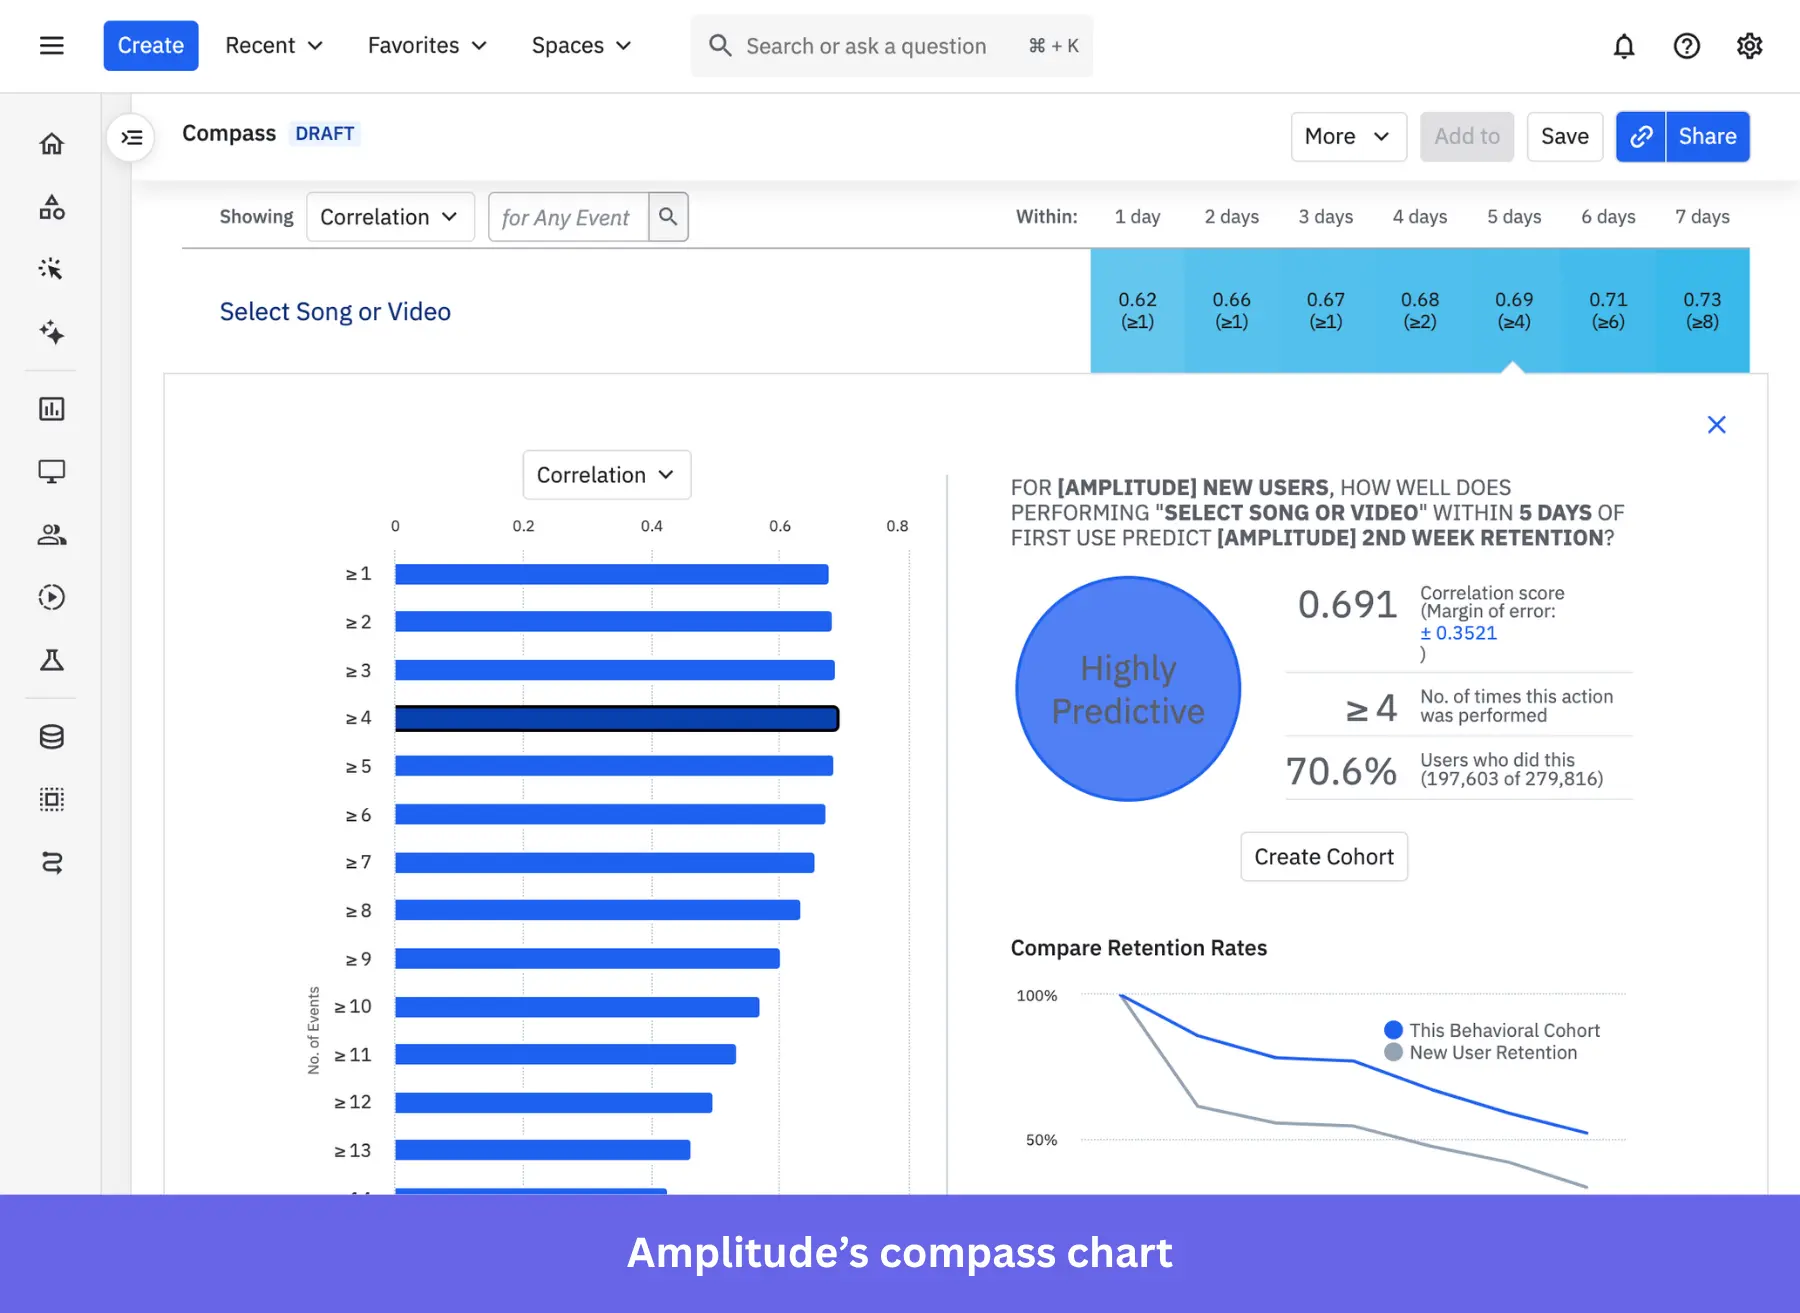Image resolution: width=1800 pixels, height=1313 pixels.
Task: Select the 7 days 0.73 correlation cell
Action: pyautogui.click(x=1702, y=310)
